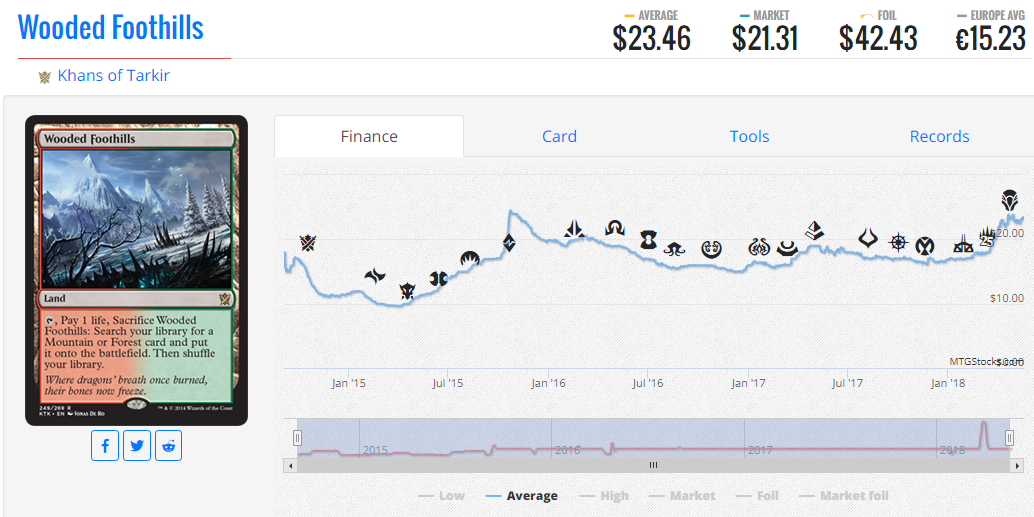Switch to the Card tab

(559, 137)
